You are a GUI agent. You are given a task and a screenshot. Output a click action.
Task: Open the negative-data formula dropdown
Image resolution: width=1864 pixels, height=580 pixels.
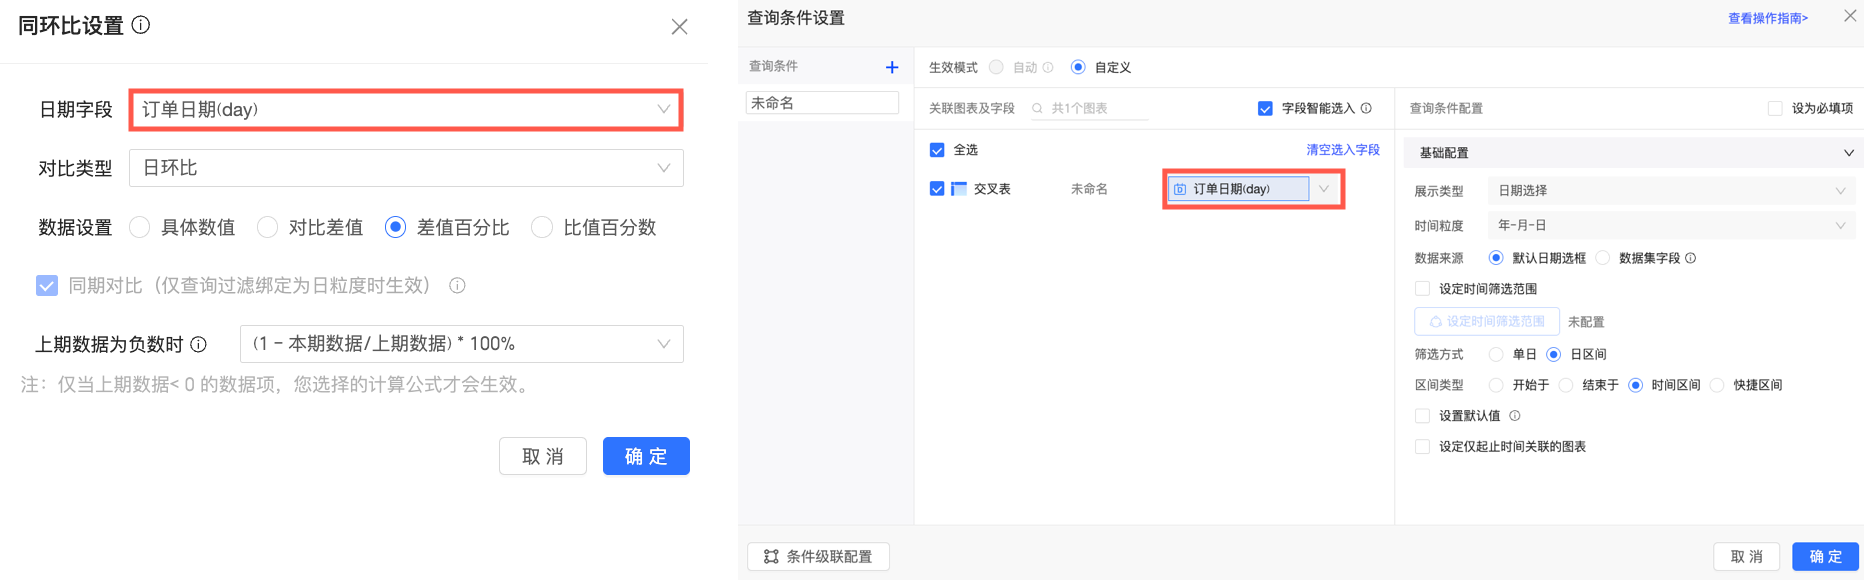click(x=462, y=344)
